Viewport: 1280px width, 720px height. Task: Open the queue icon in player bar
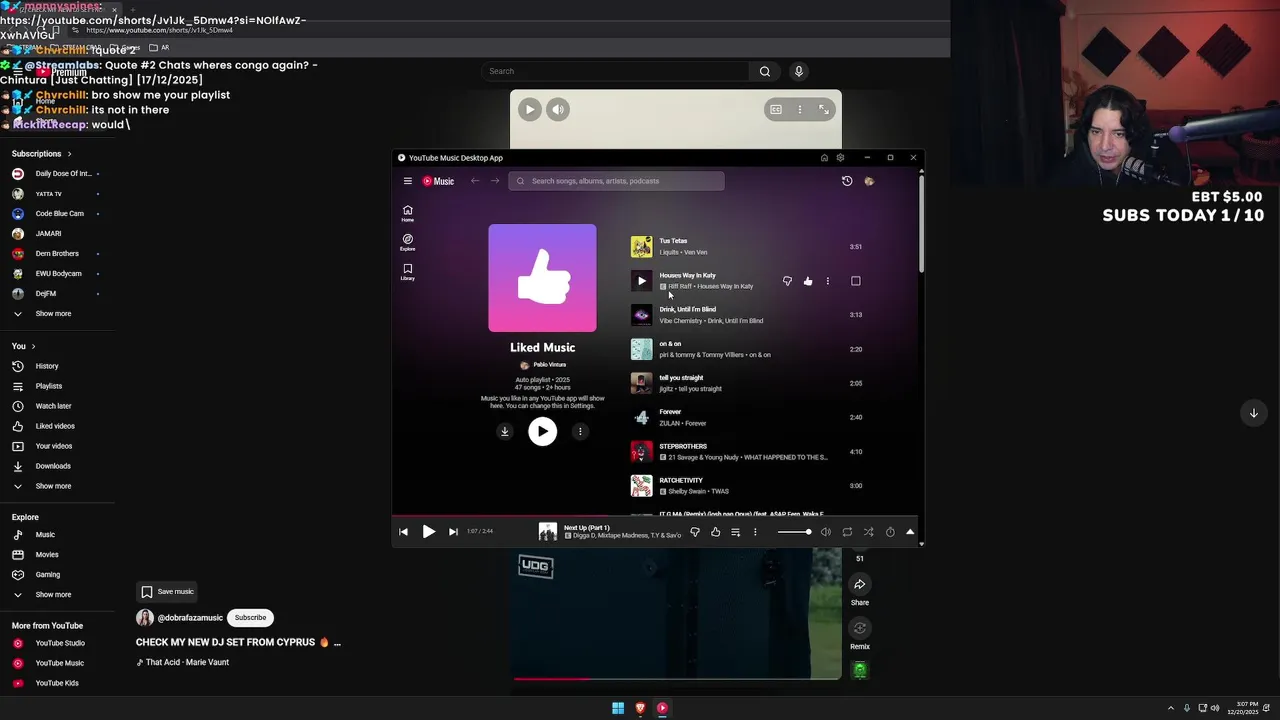click(x=735, y=532)
